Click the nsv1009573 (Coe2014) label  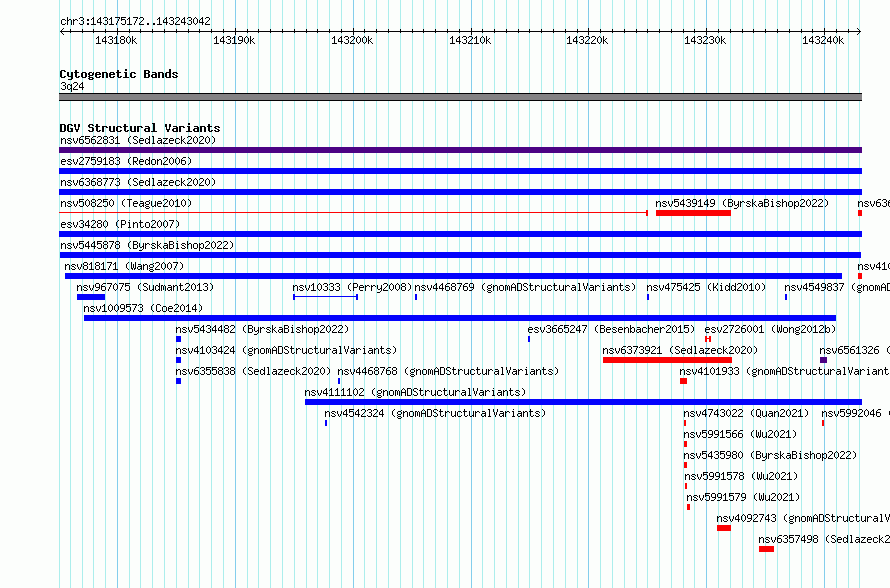(143, 308)
